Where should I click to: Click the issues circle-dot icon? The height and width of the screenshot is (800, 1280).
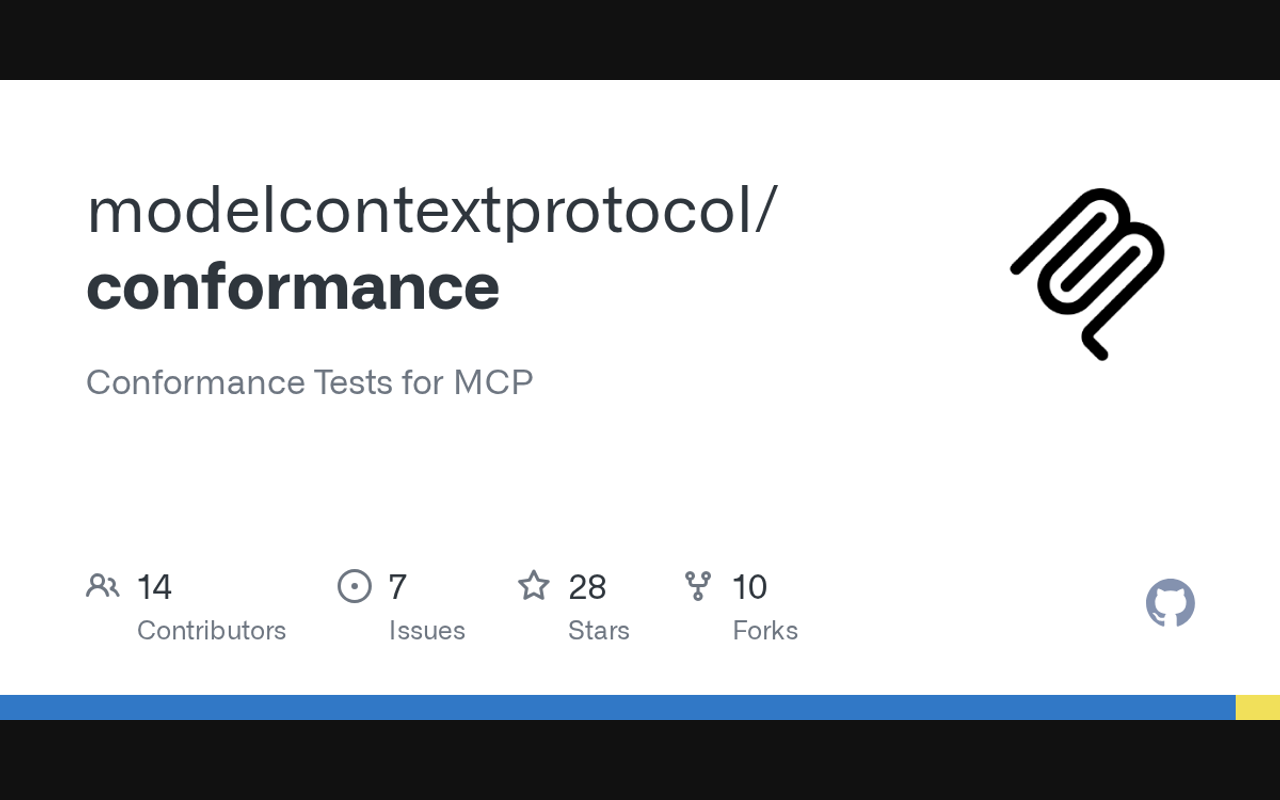click(354, 586)
